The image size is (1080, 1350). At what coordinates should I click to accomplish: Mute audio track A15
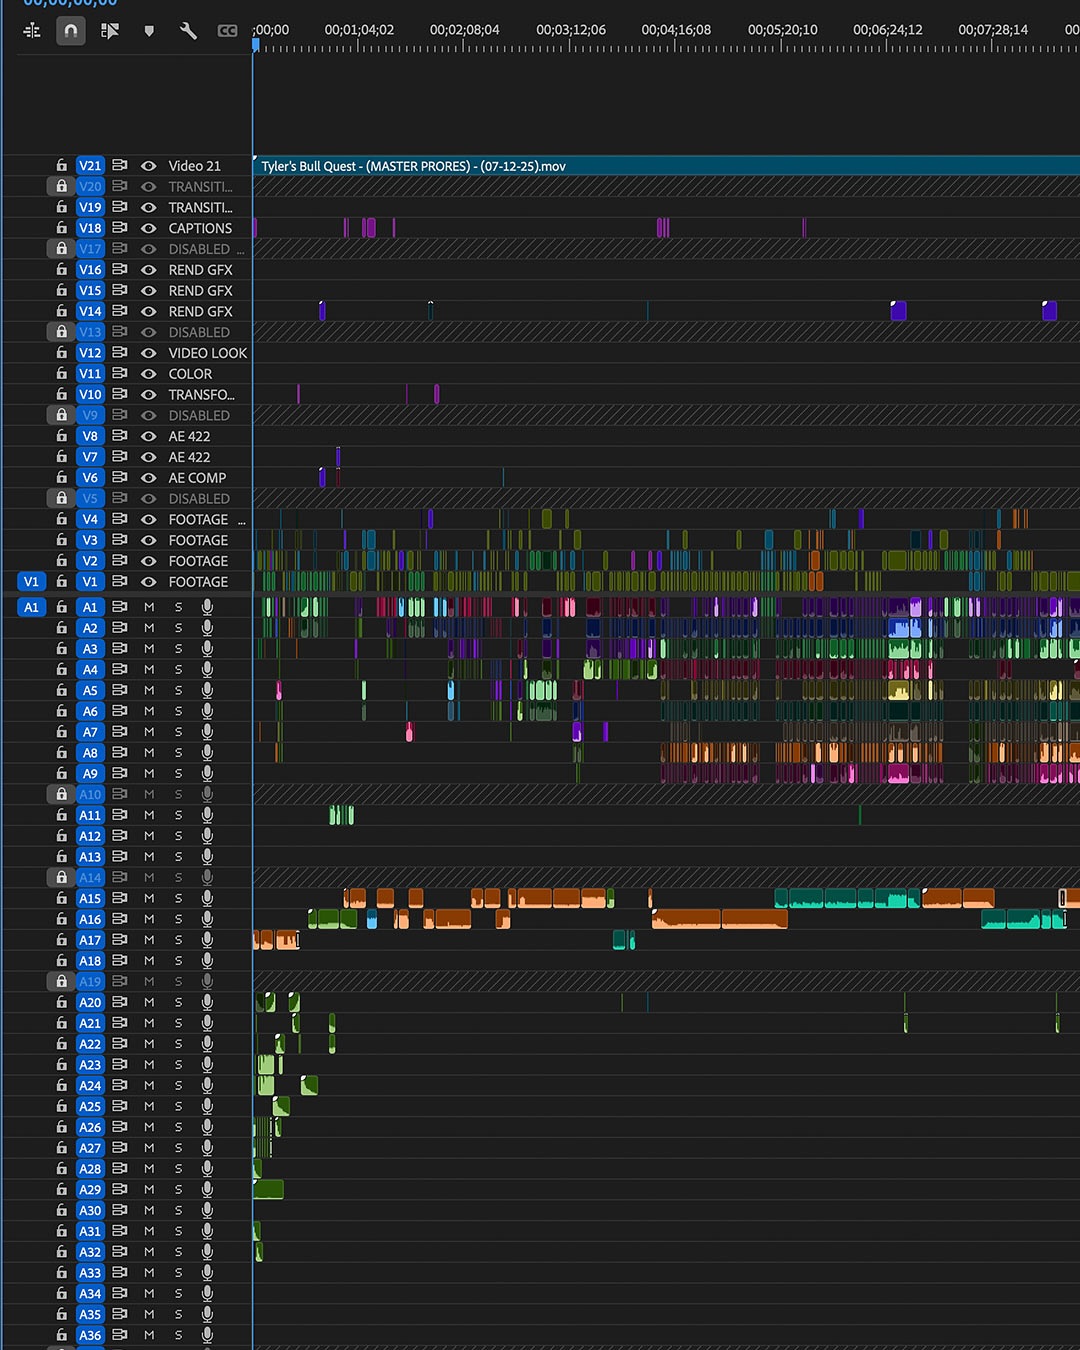tap(149, 898)
